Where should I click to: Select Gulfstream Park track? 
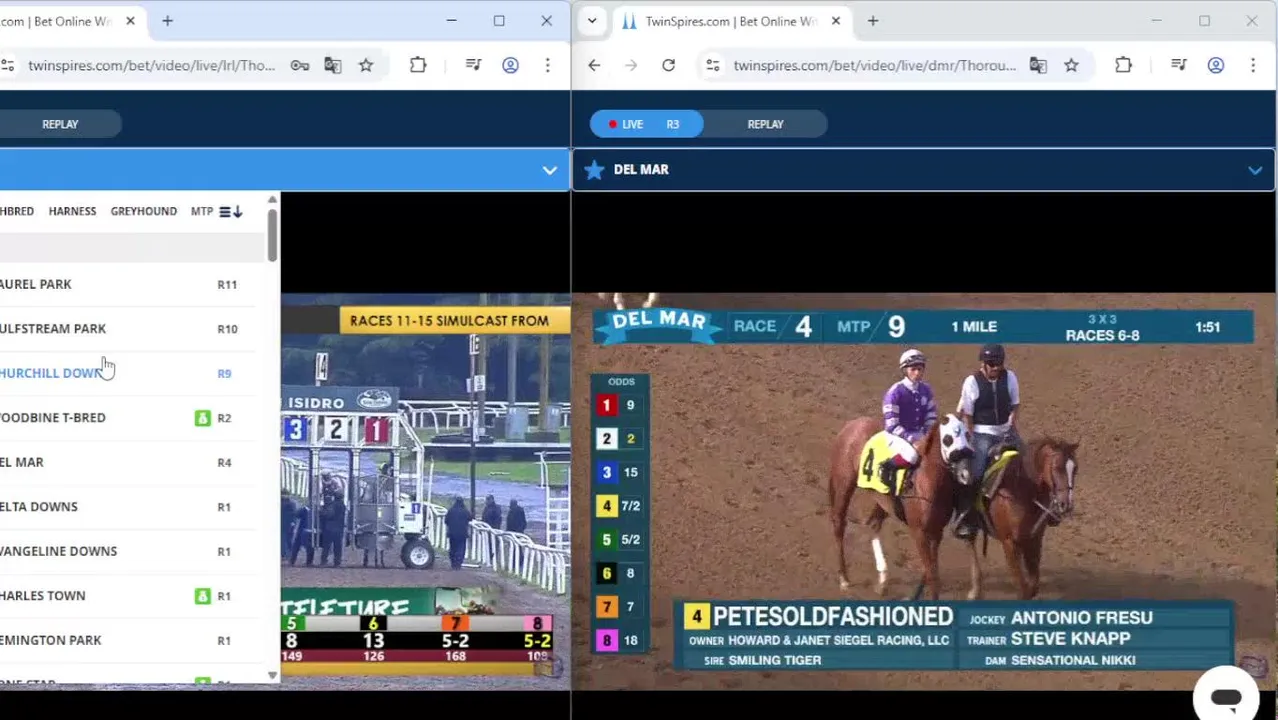point(127,329)
